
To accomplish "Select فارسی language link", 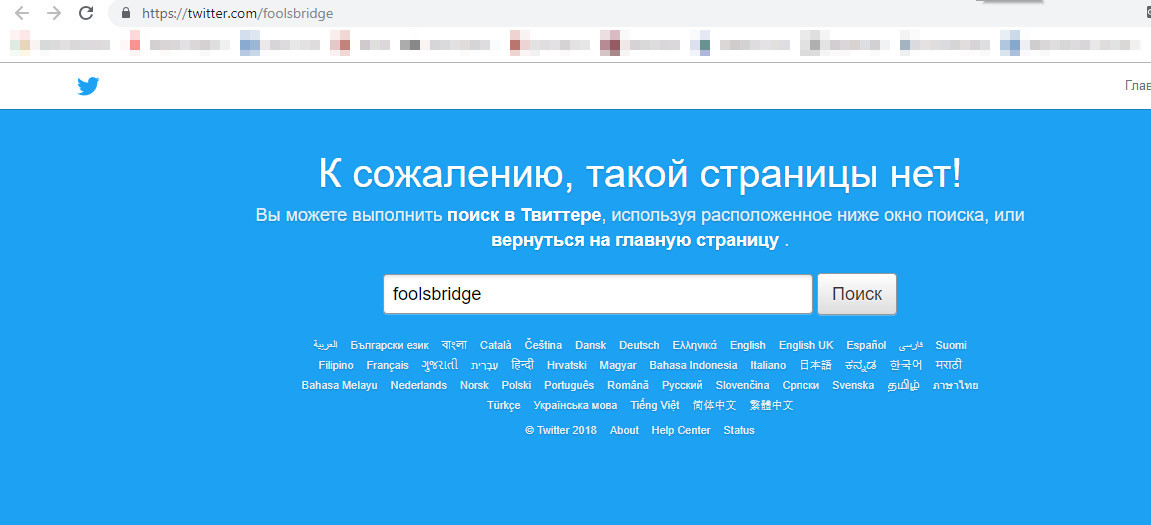I will (x=911, y=345).
